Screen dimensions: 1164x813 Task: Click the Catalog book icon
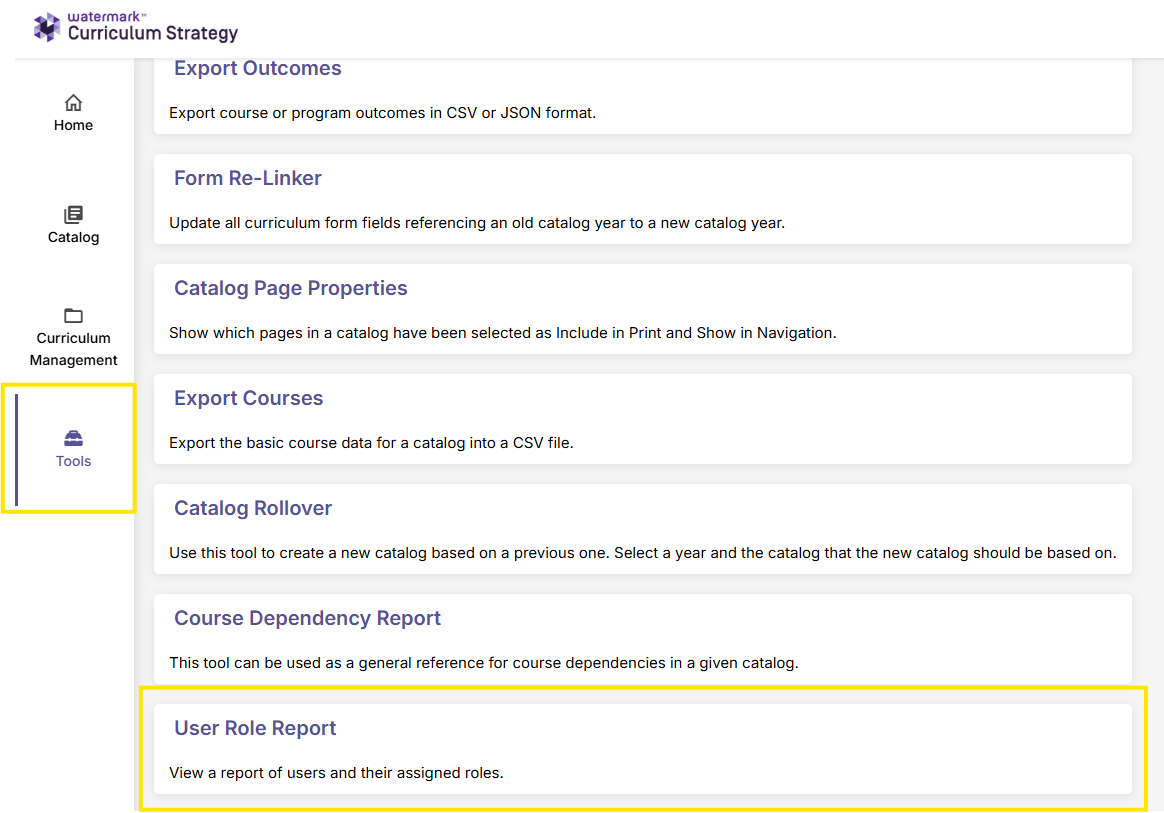coord(73,215)
